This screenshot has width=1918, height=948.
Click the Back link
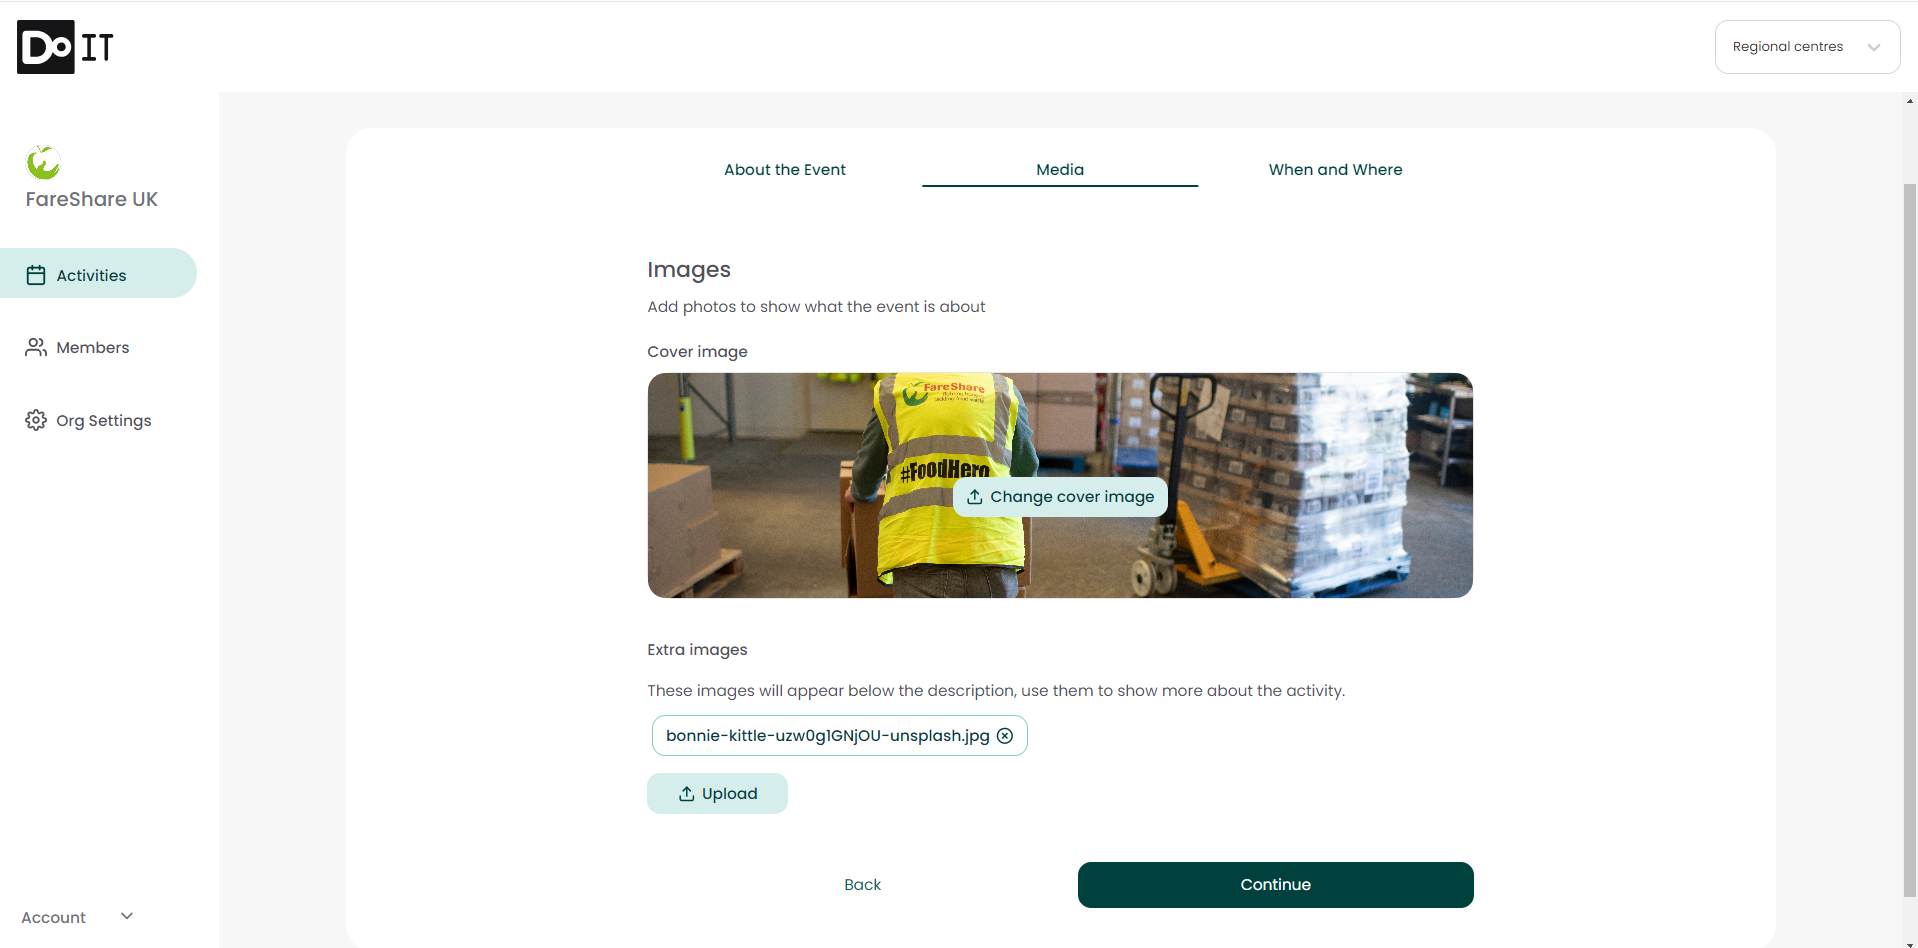862,885
